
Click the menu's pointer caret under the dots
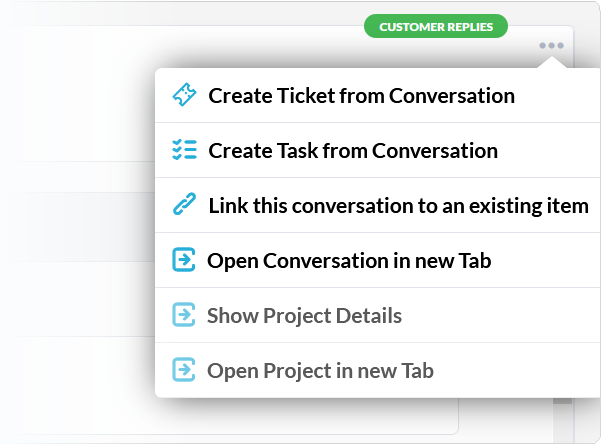click(552, 63)
